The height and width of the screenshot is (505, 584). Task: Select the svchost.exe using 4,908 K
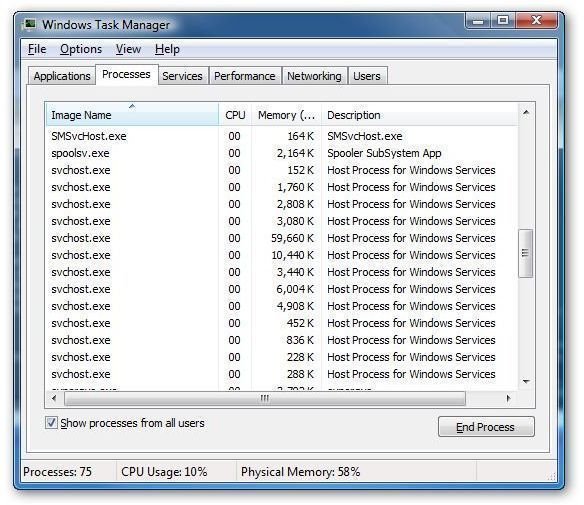coord(282,306)
